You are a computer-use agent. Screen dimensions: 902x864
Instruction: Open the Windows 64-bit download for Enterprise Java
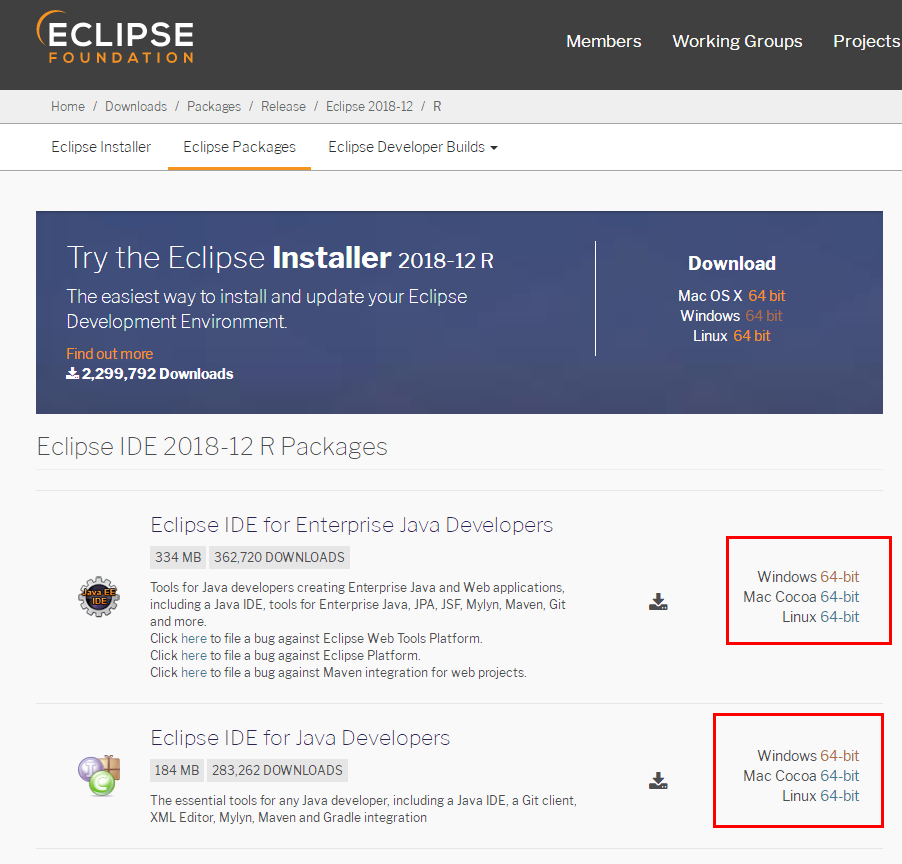pyautogui.click(x=808, y=577)
